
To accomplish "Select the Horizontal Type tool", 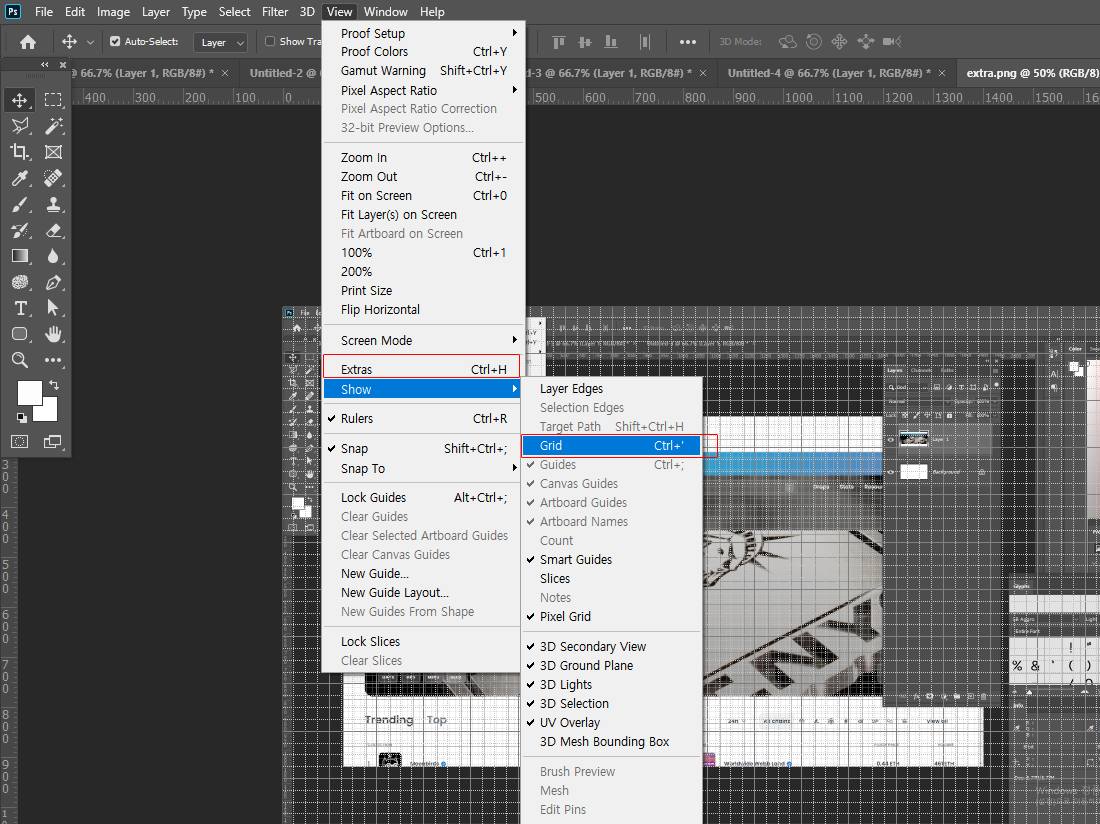I will click(x=20, y=309).
